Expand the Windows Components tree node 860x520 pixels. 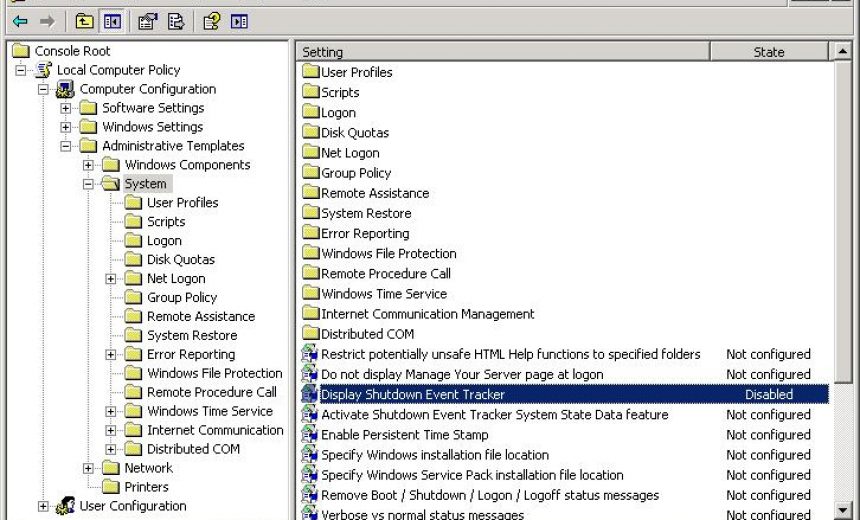(88, 165)
